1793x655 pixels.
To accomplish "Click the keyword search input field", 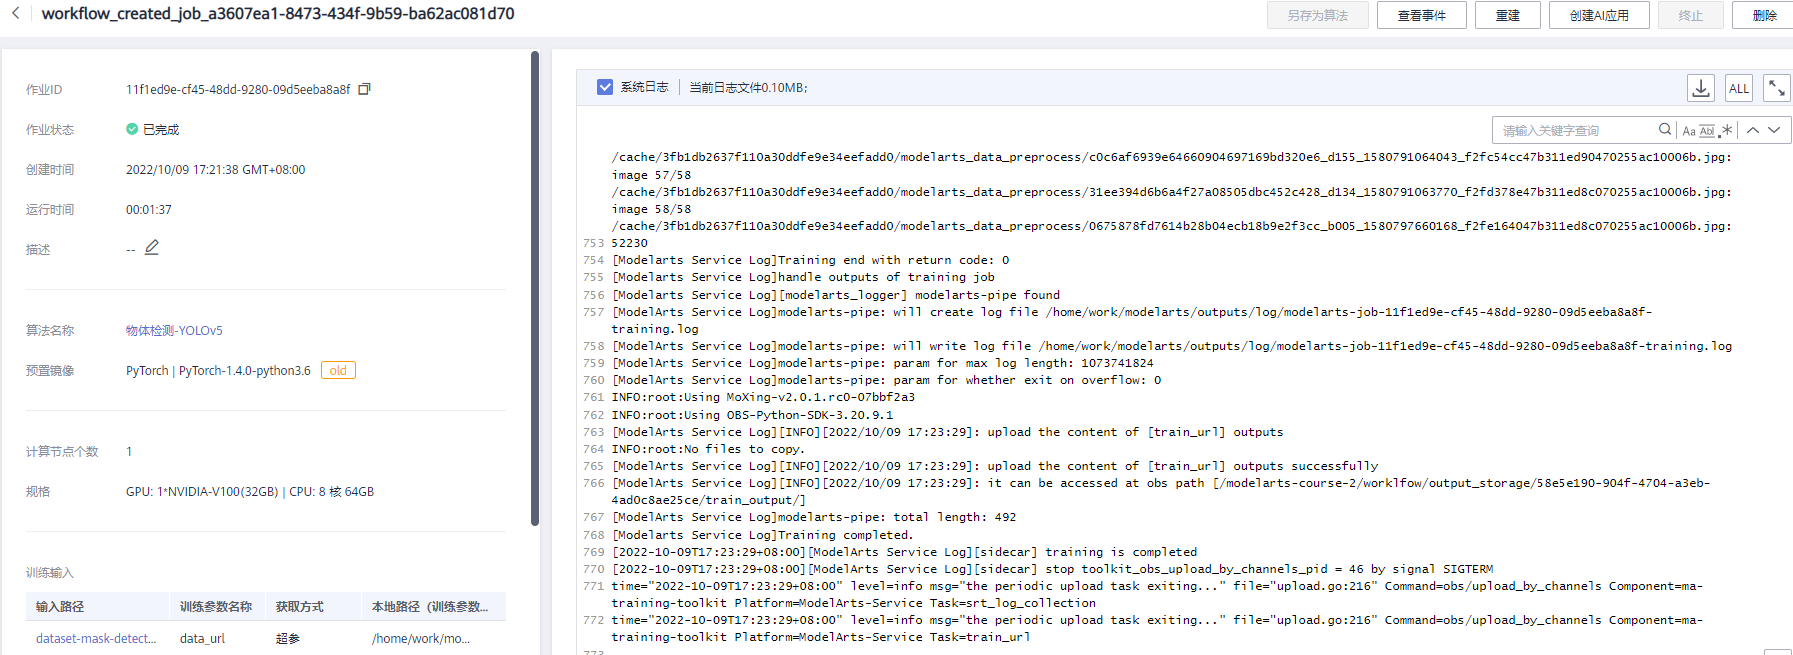I will [x=1575, y=130].
